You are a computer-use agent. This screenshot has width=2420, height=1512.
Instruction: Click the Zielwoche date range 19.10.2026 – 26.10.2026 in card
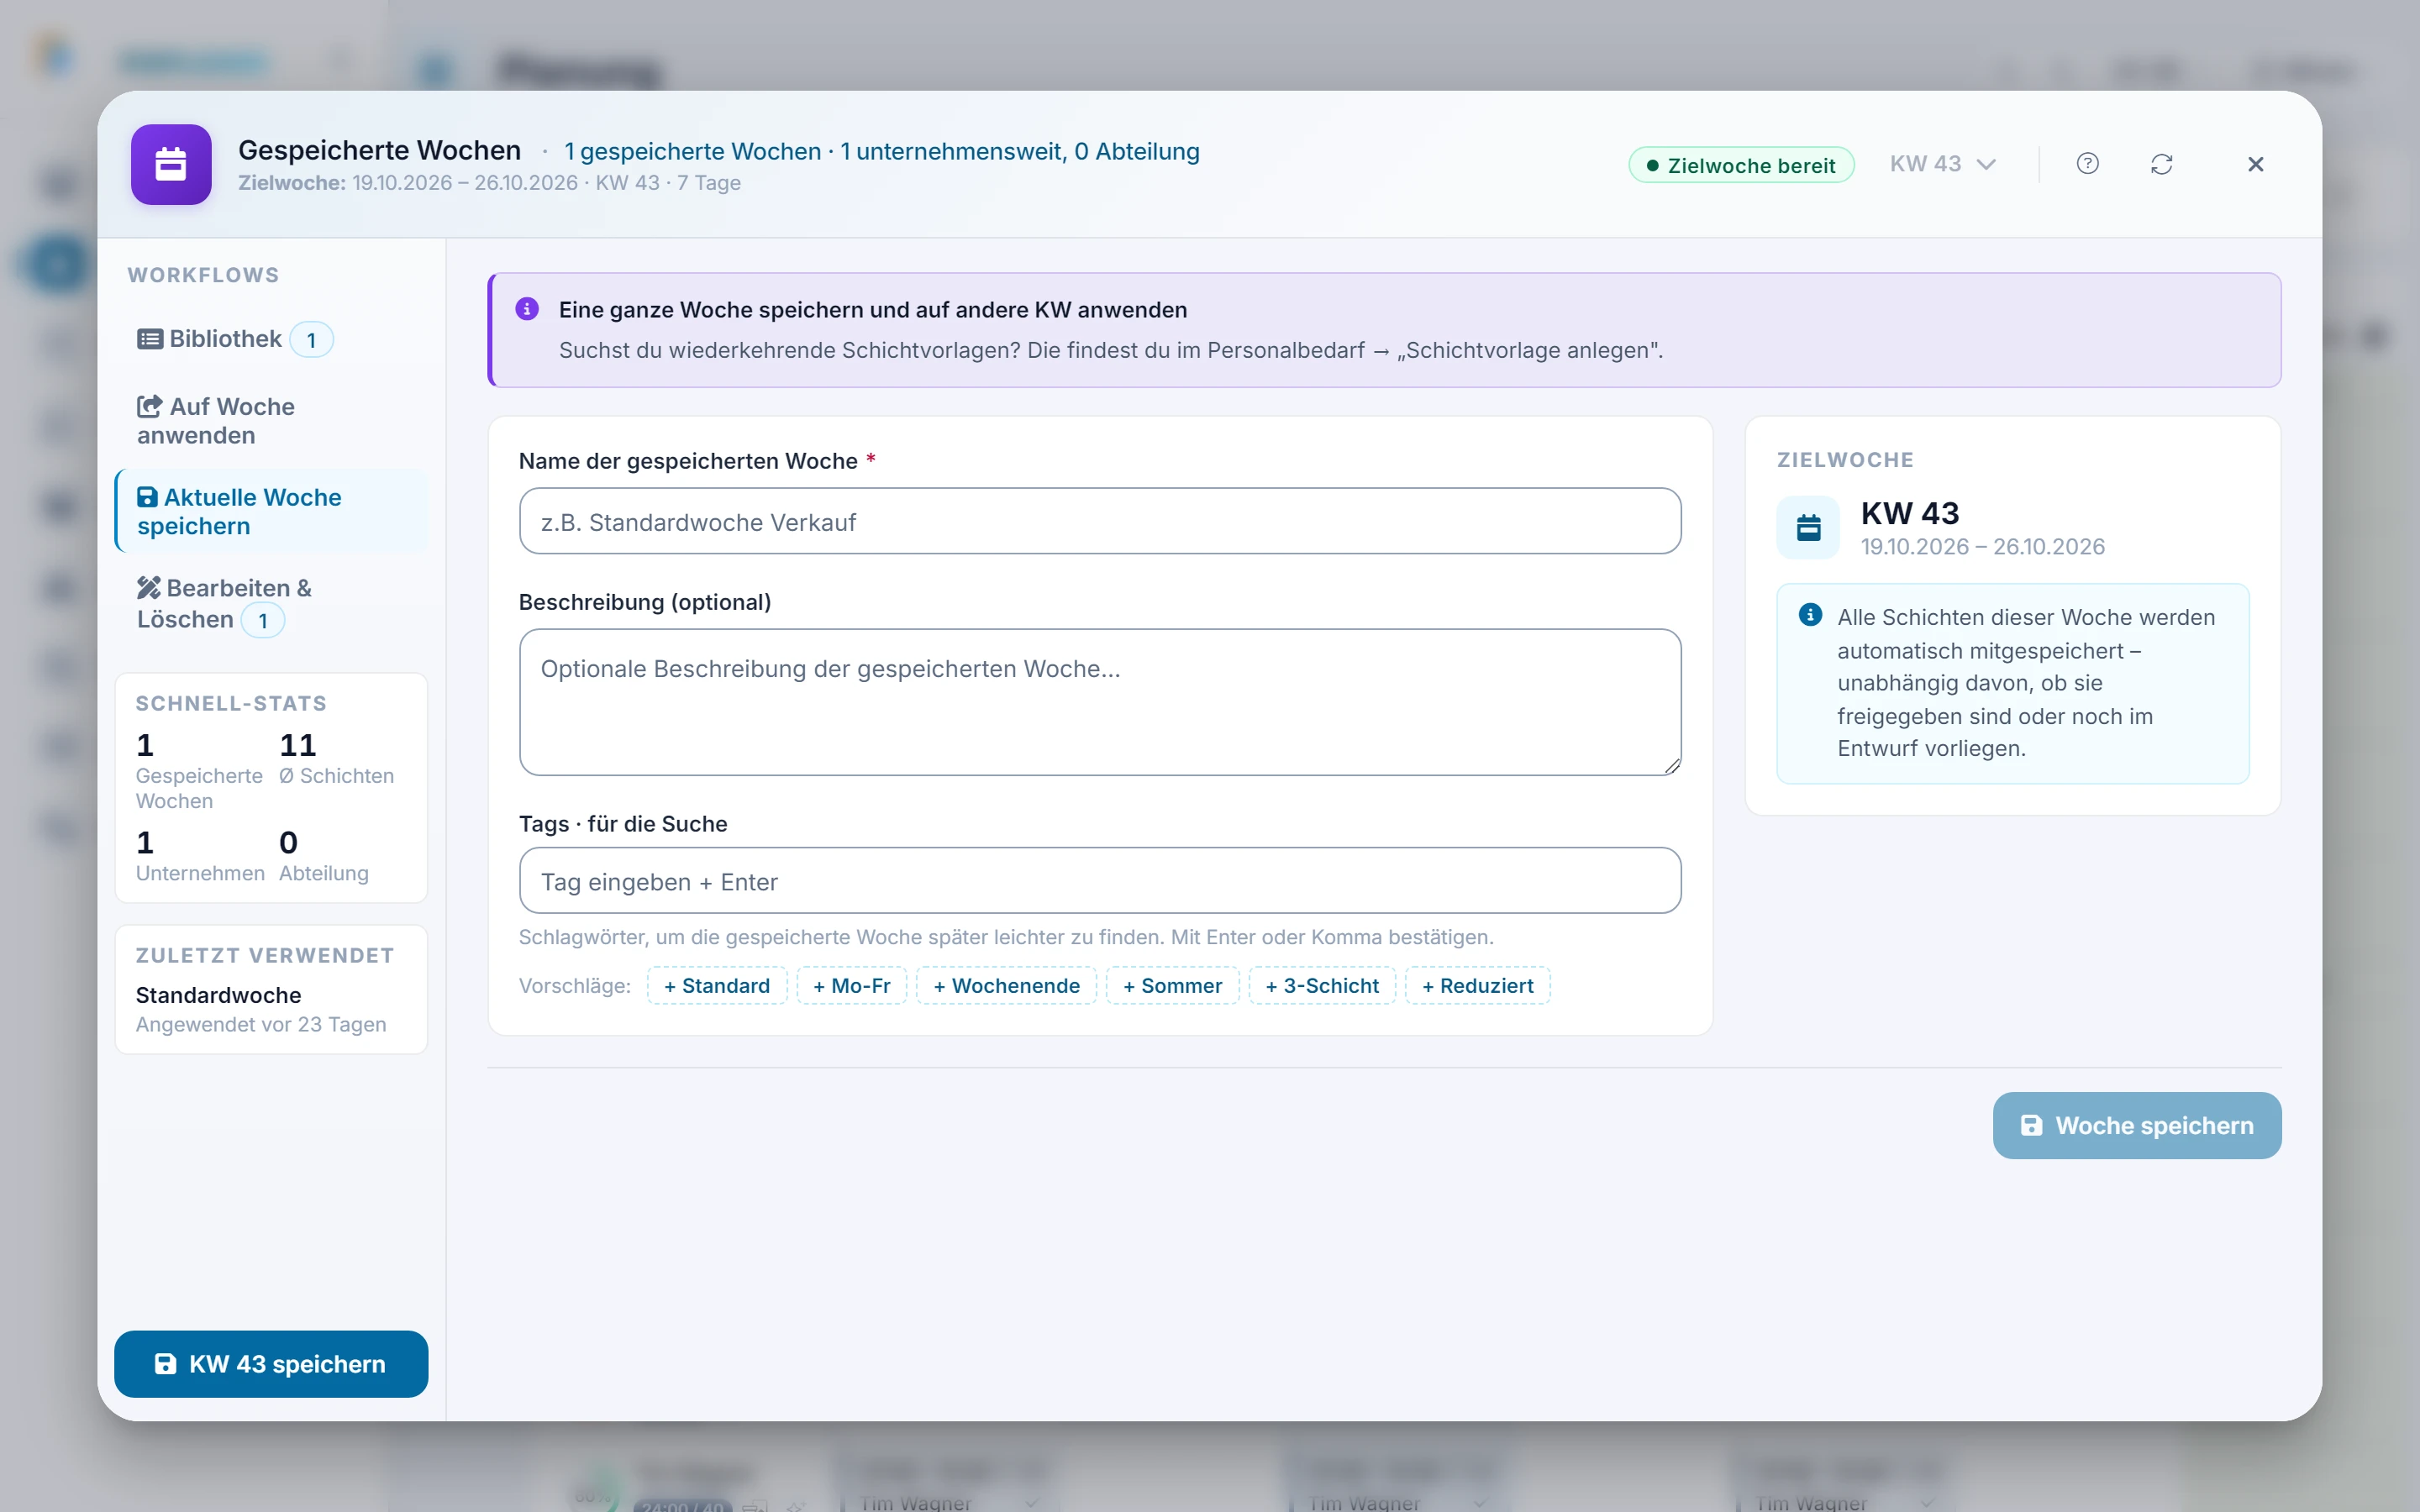coord(1982,547)
